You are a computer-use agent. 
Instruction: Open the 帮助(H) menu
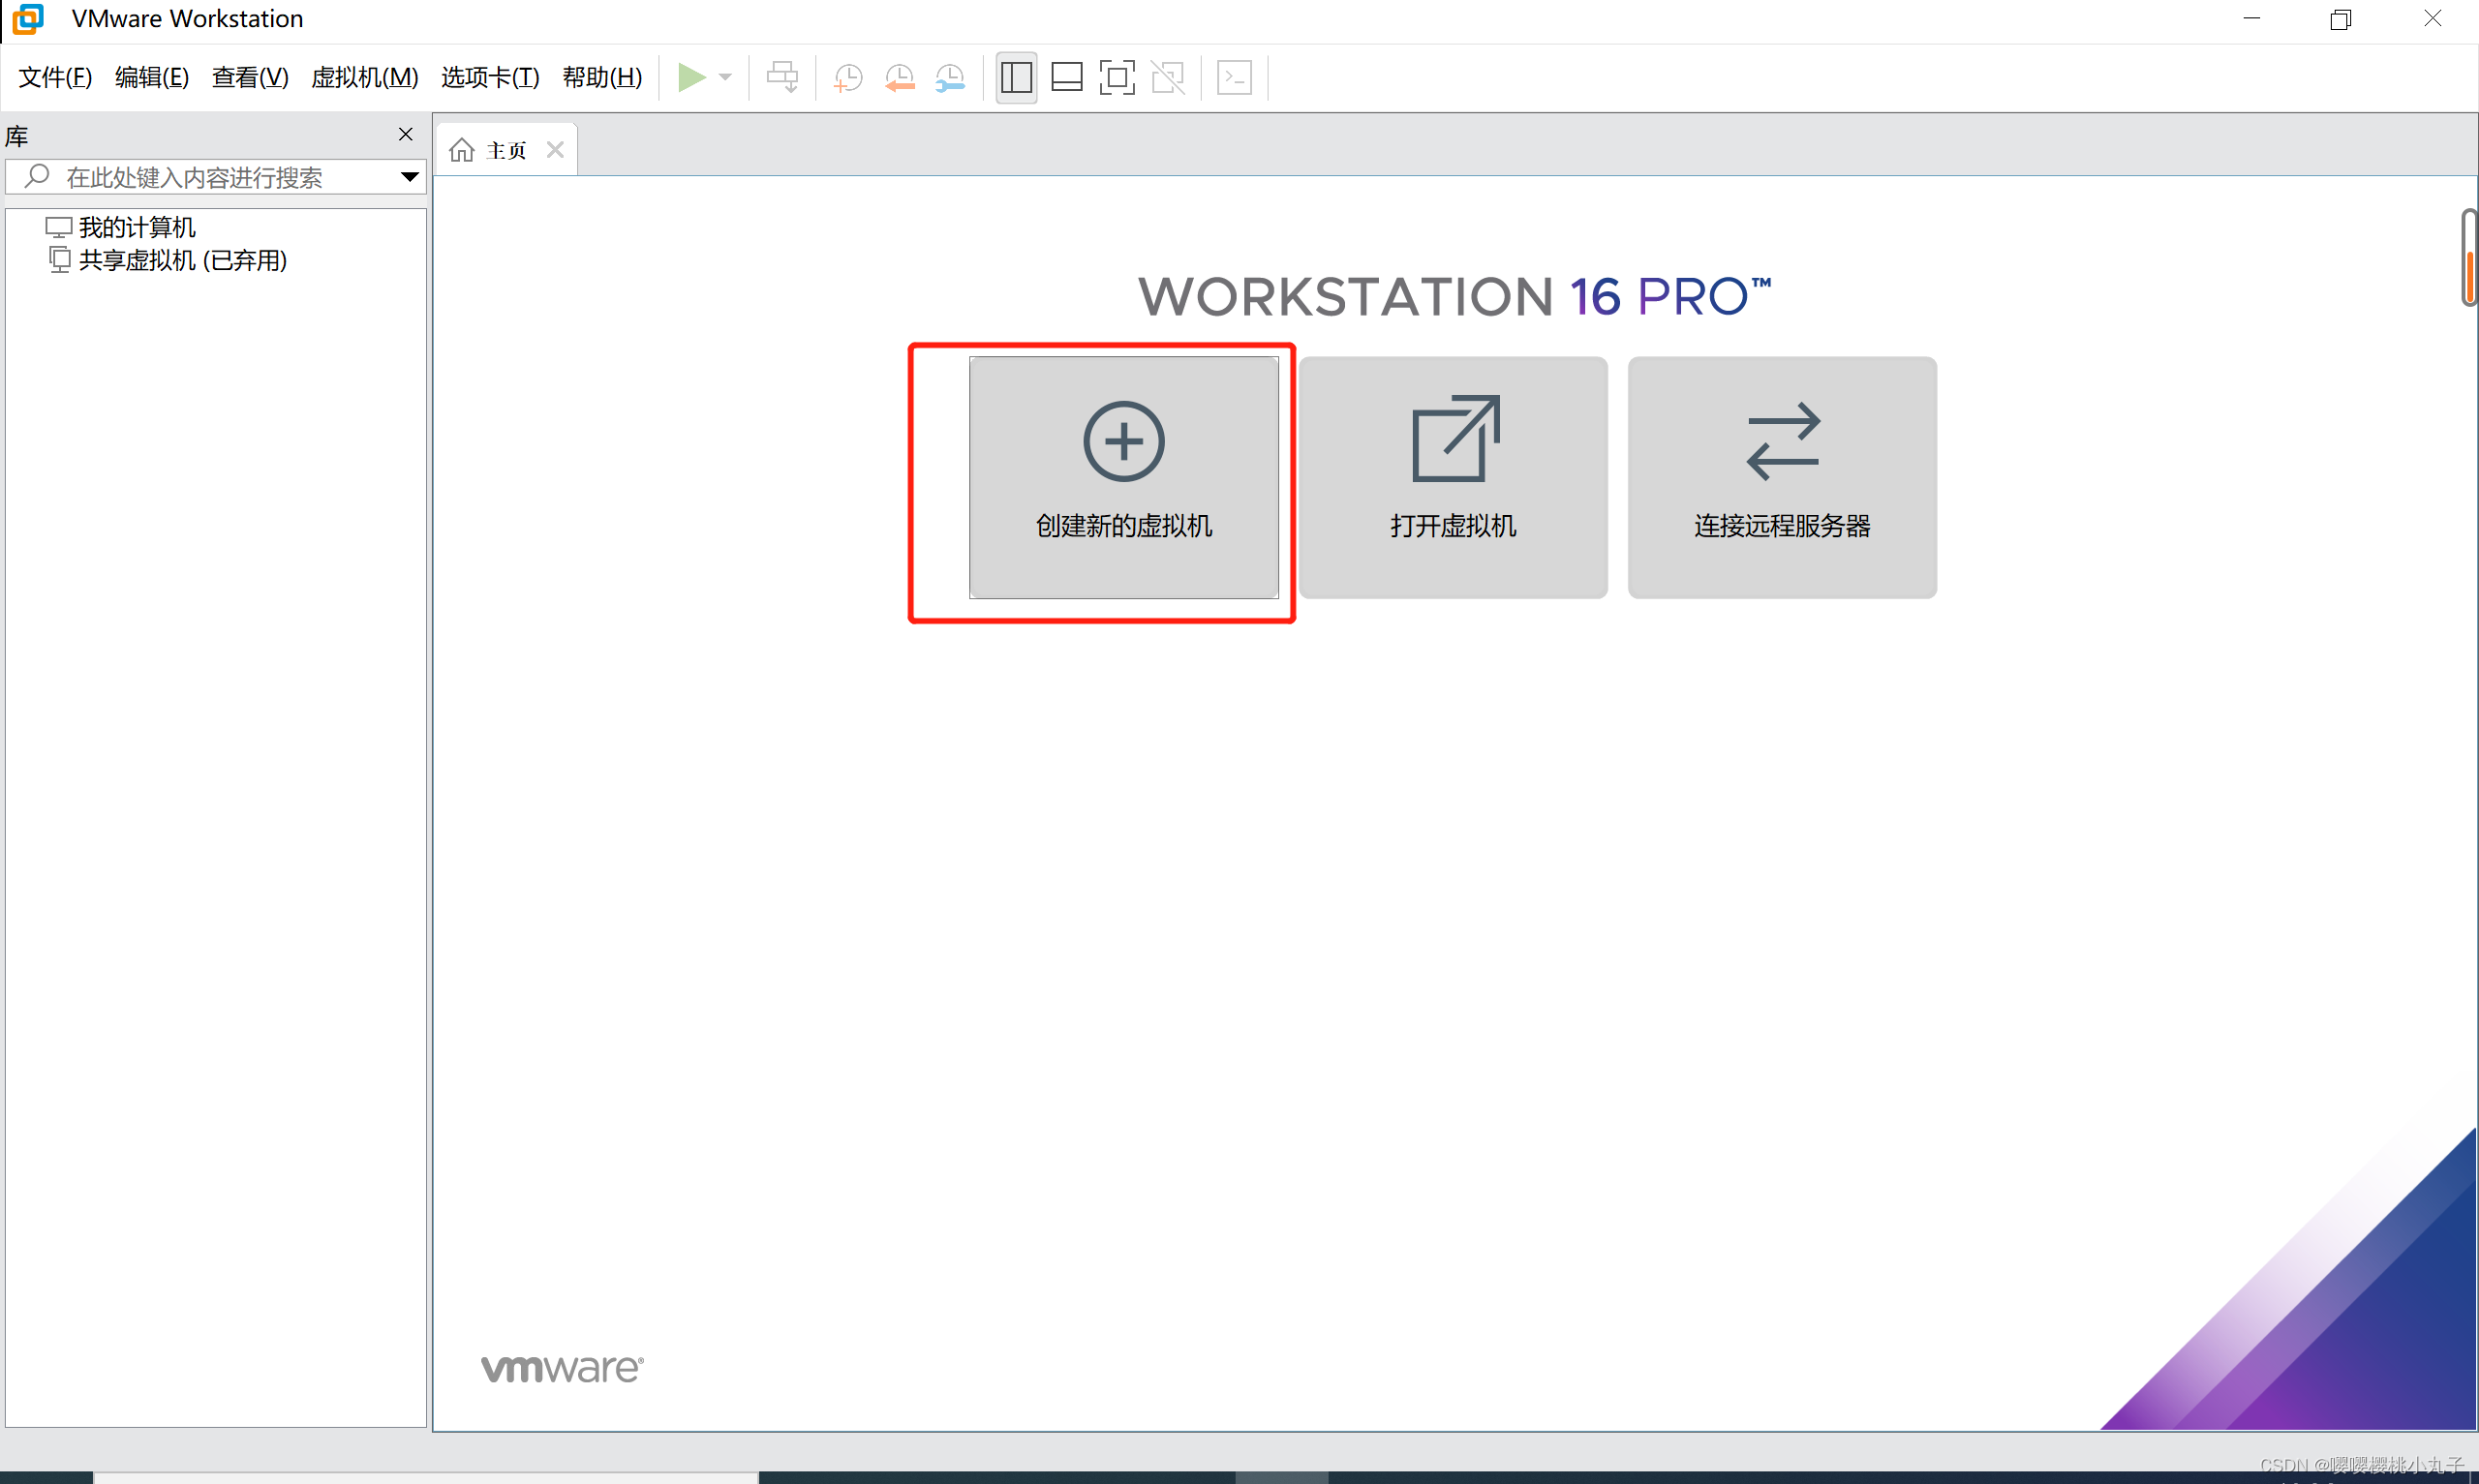(602, 77)
